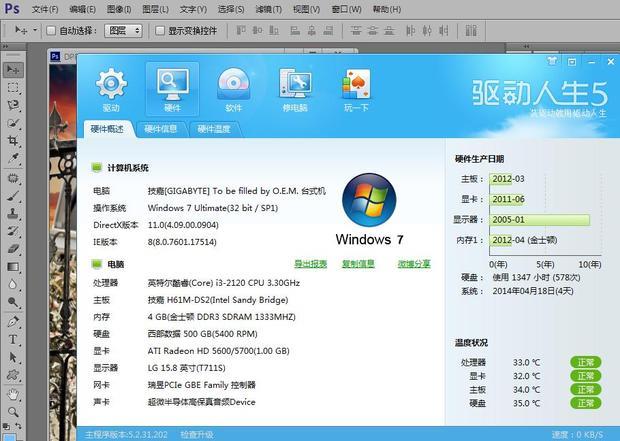This screenshot has width=620, height=441.
Task: Select the Hand tool
Action: click(13, 394)
